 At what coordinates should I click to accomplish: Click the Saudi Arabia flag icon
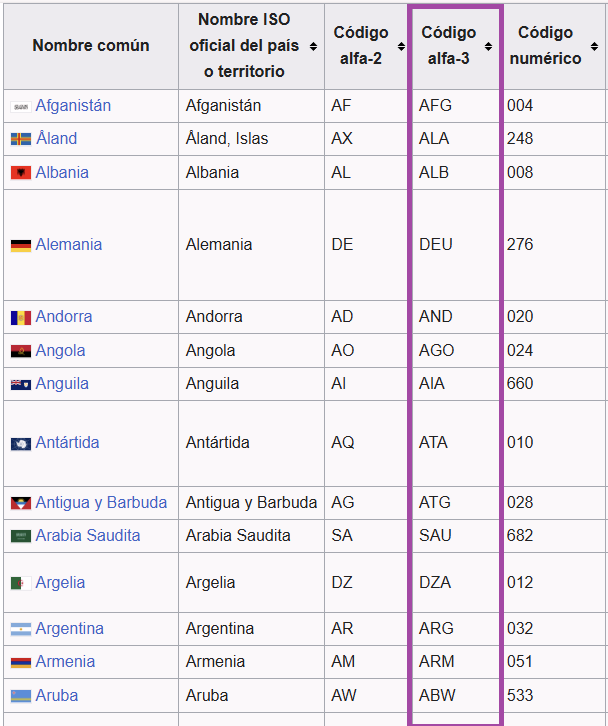coord(20,536)
